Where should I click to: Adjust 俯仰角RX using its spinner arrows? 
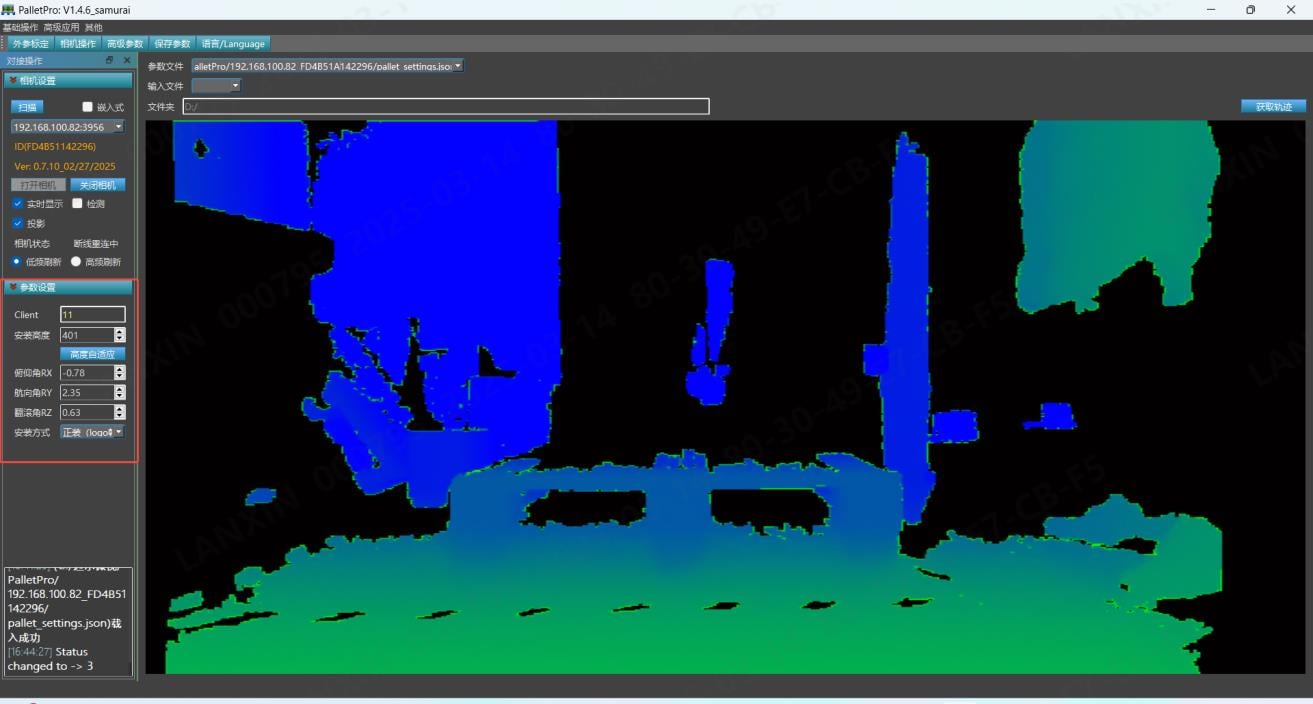pyautogui.click(x=120, y=373)
